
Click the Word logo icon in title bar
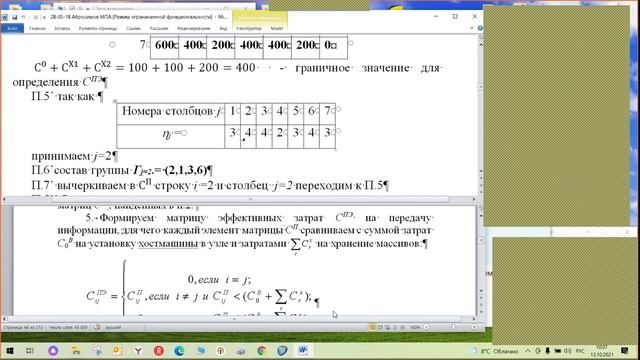pos(5,17)
